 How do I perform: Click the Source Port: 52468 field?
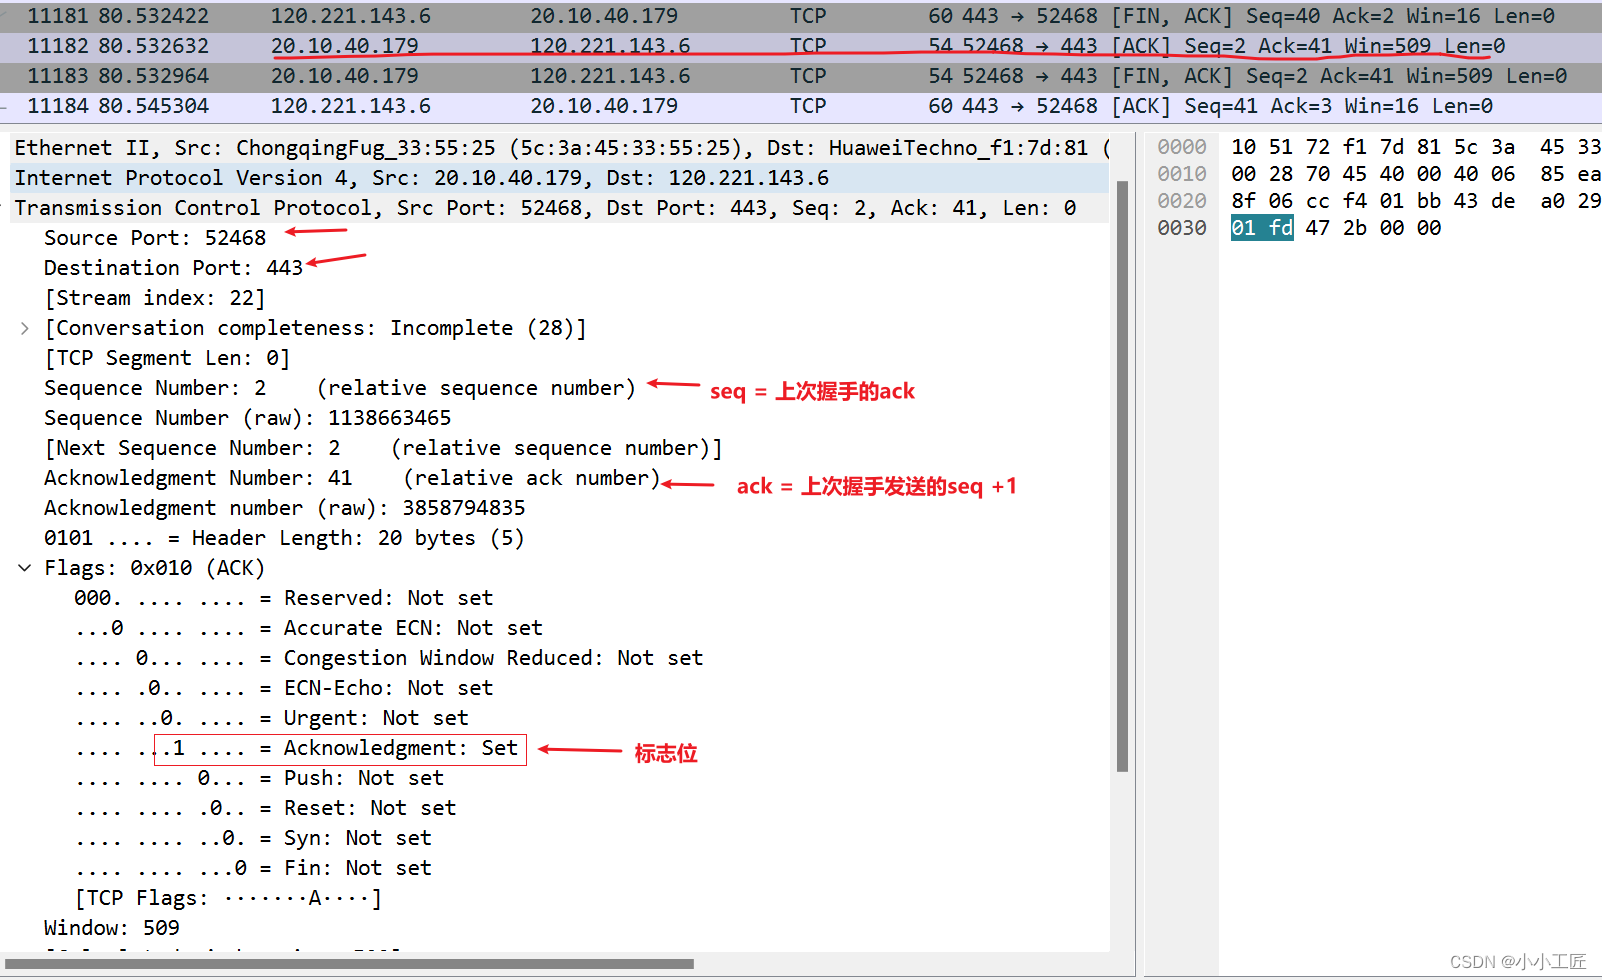pyautogui.click(x=155, y=238)
